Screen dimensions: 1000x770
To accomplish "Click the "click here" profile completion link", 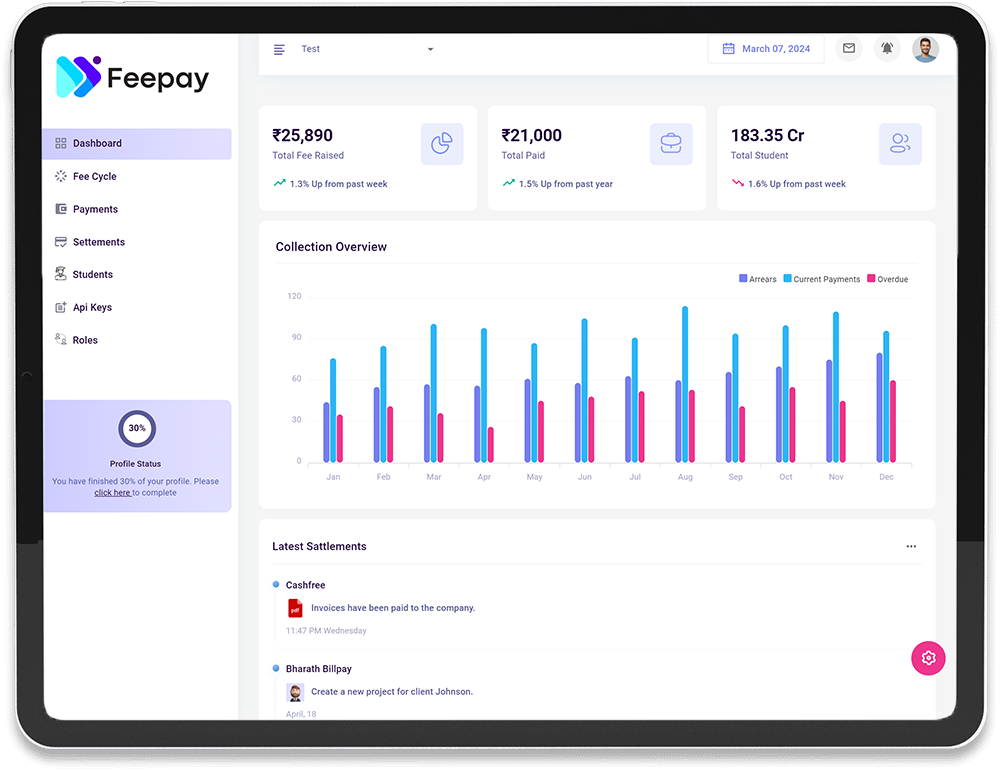I will pyautogui.click(x=112, y=493).
